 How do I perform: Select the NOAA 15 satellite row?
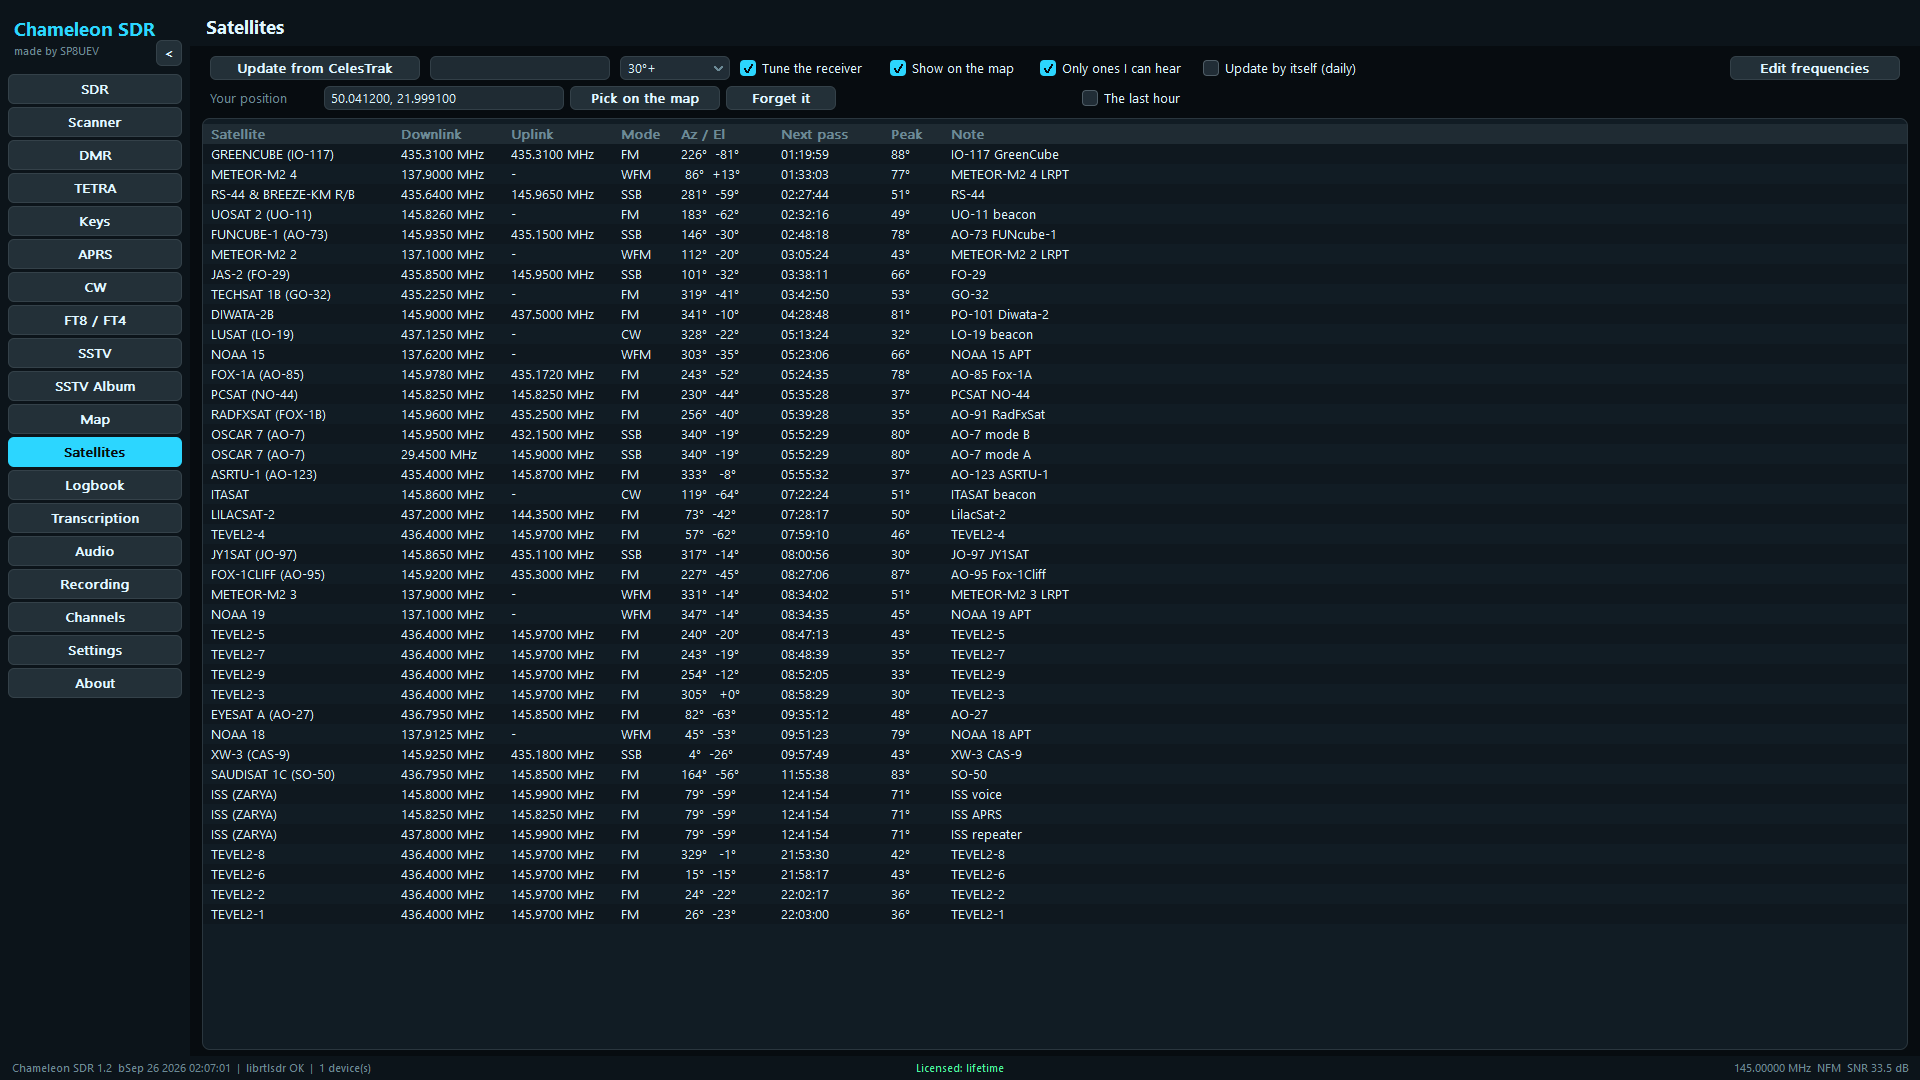(x=1055, y=355)
